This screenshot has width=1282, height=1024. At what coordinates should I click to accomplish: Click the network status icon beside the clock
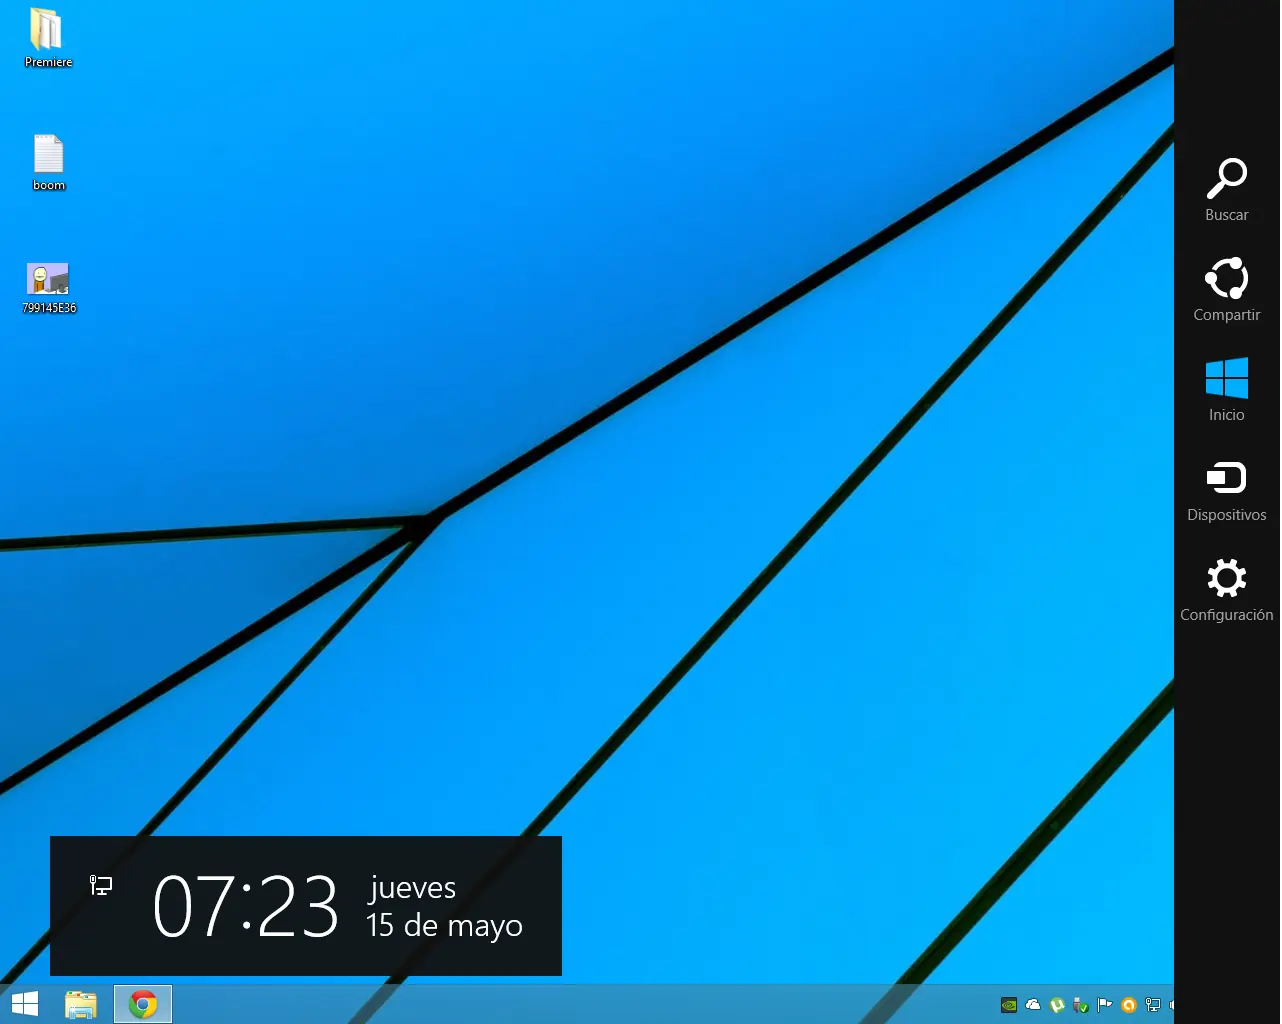[x=101, y=885]
